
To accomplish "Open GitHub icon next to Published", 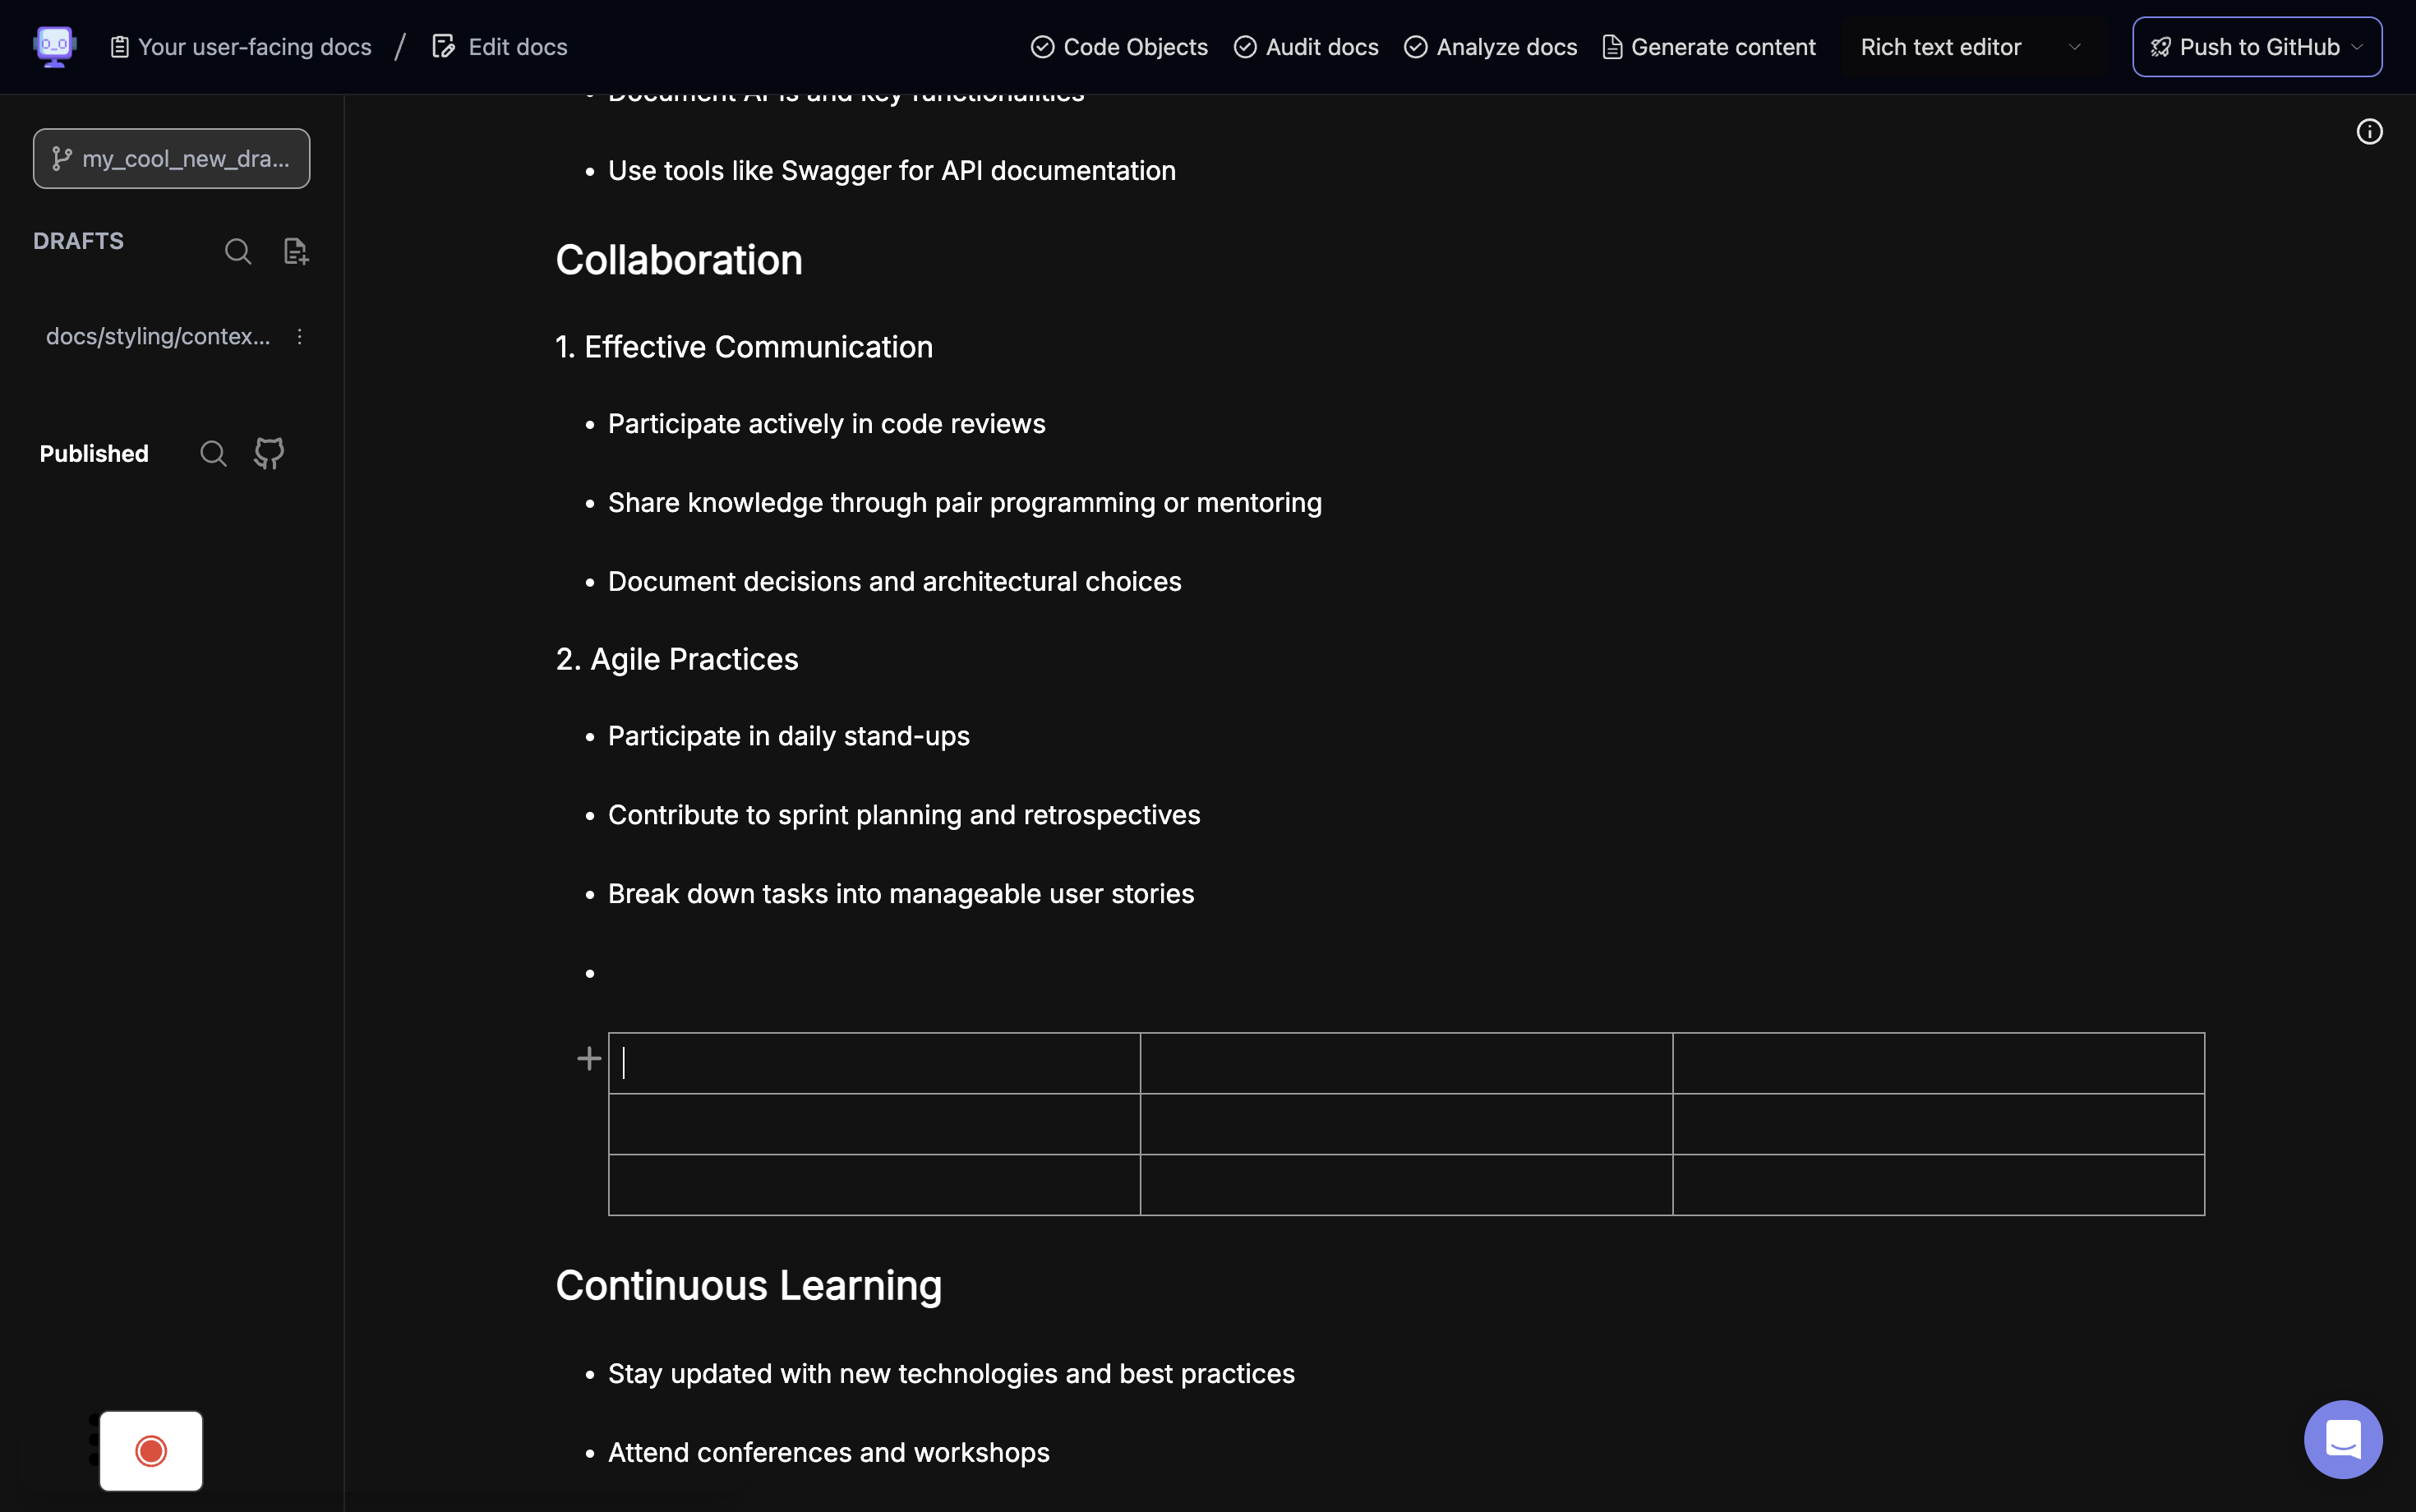I will (x=269, y=454).
